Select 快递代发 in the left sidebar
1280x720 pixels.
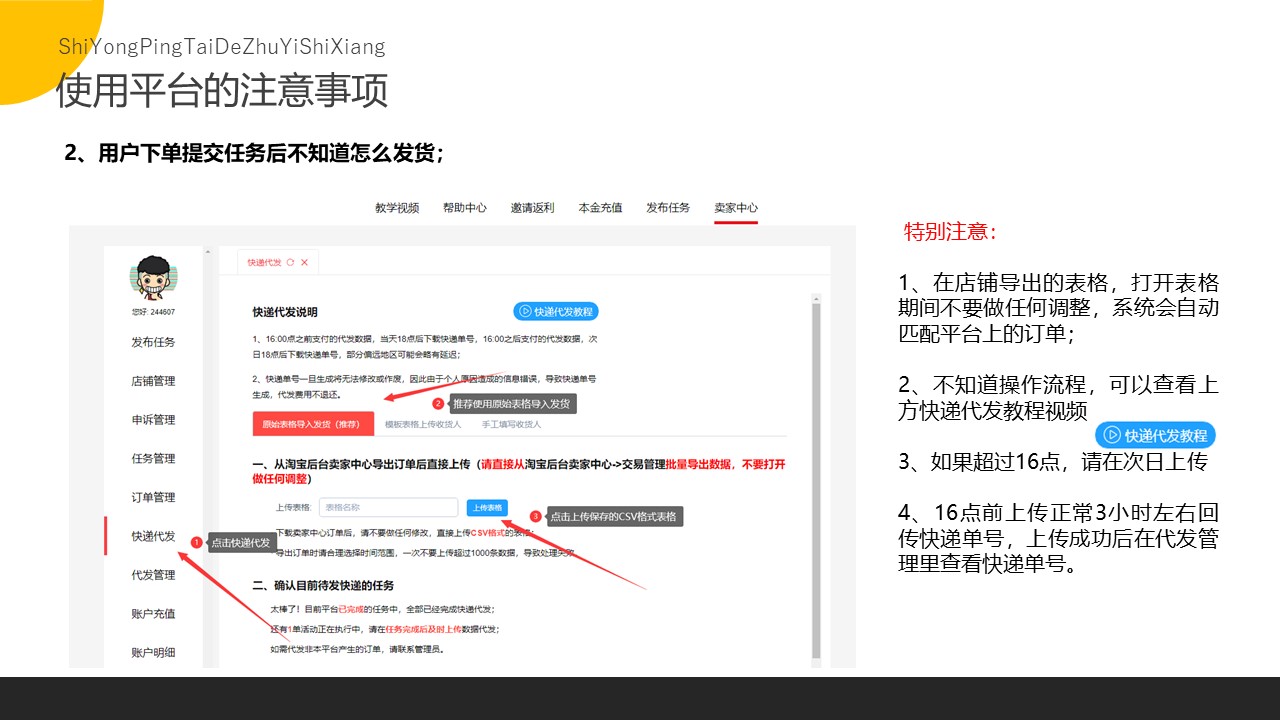153,536
